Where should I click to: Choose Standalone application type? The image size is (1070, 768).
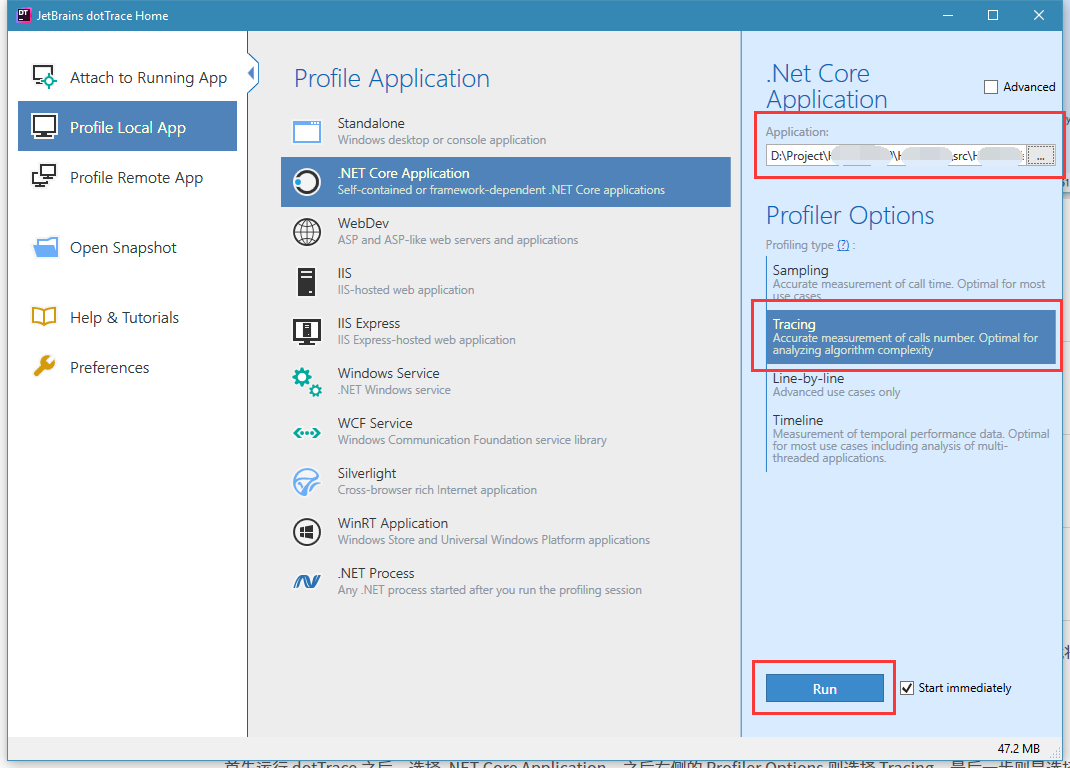pos(371,123)
